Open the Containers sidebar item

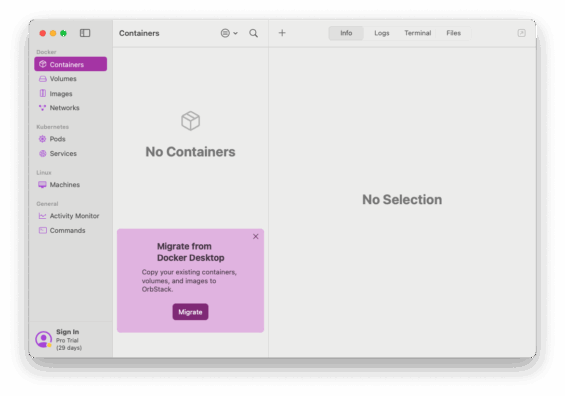click(71, 64)
